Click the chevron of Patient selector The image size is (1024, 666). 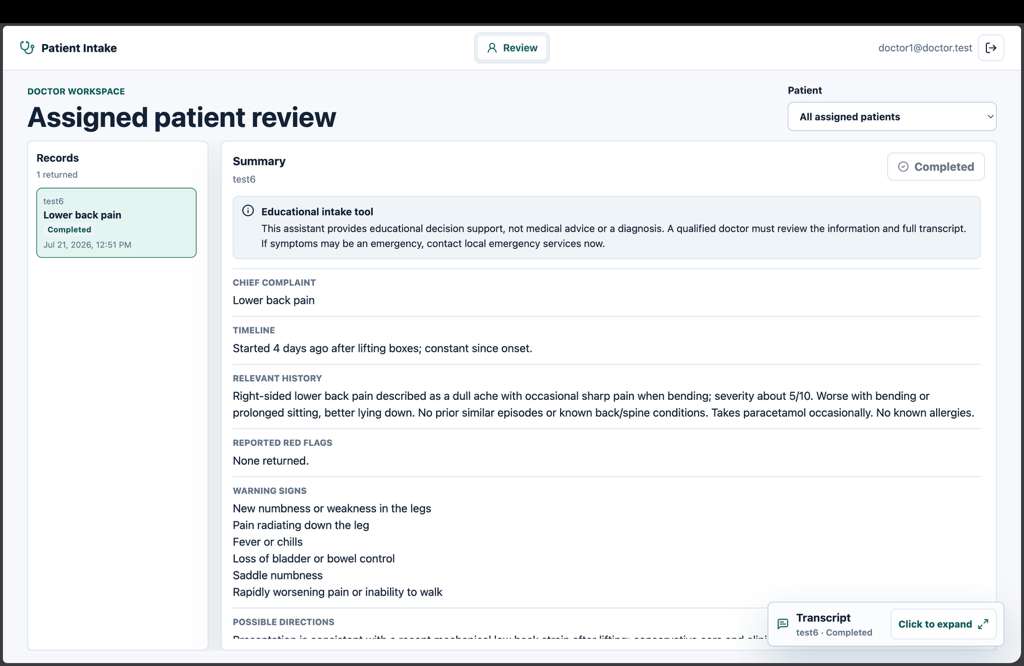989,117
